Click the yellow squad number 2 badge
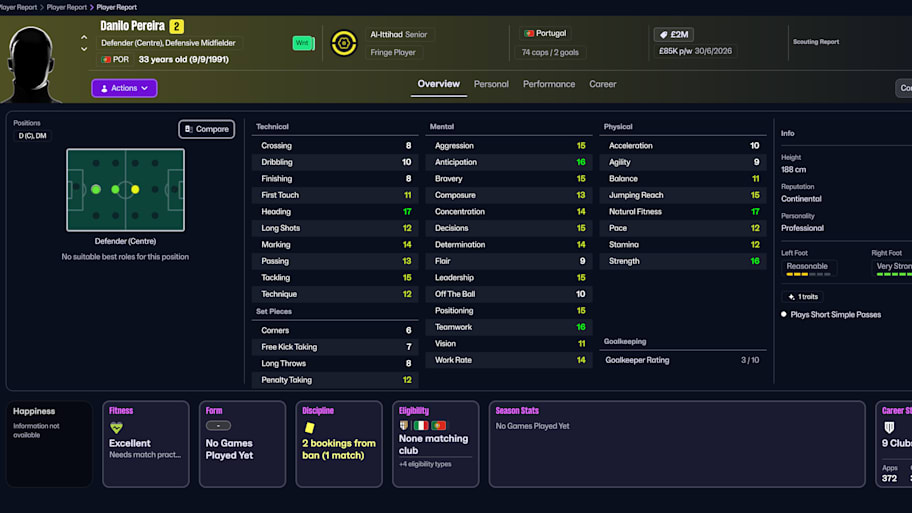The height and width of the screenshot is (513, 912). tap(176, 26)
